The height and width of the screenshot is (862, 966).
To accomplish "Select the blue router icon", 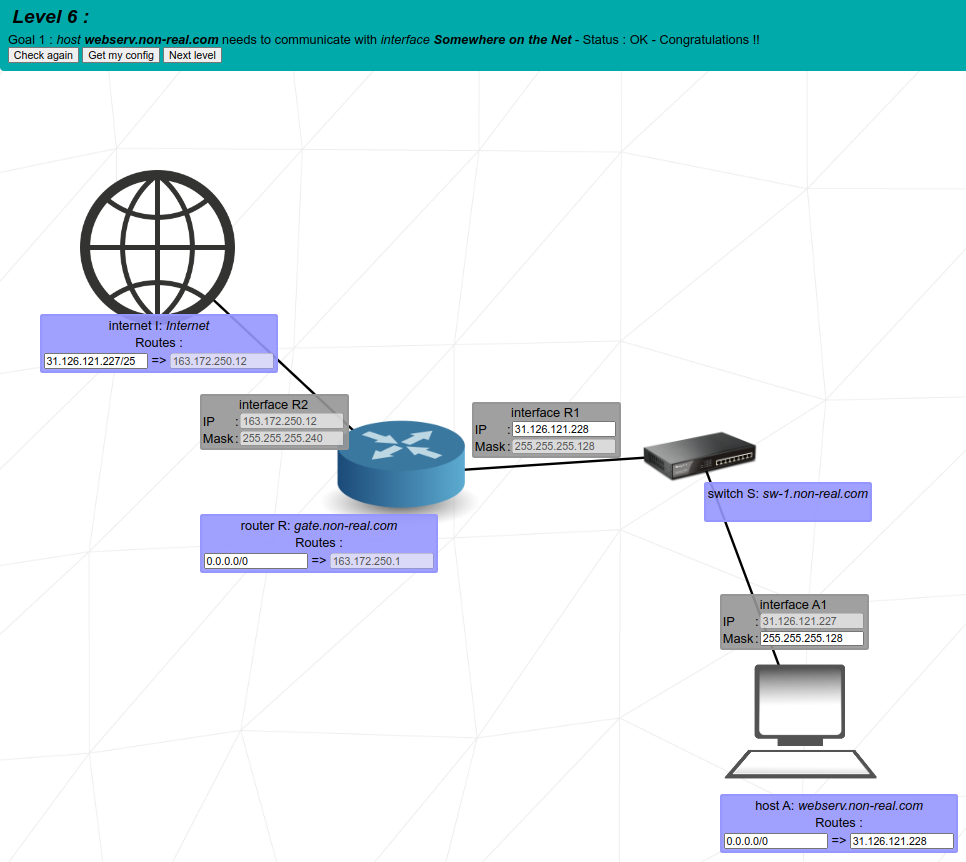I will point(401,463).
